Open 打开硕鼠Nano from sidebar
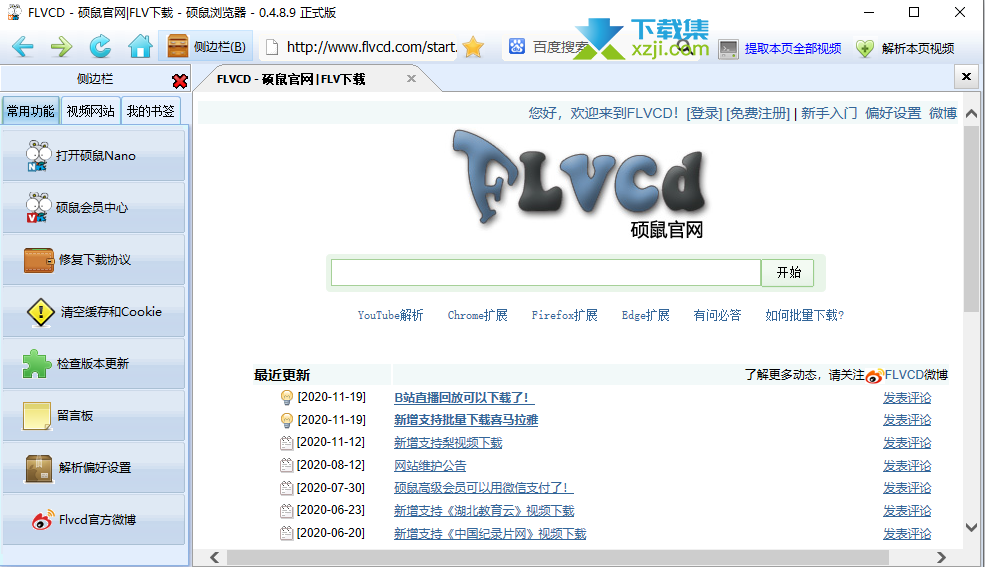 tap(94, 156)
